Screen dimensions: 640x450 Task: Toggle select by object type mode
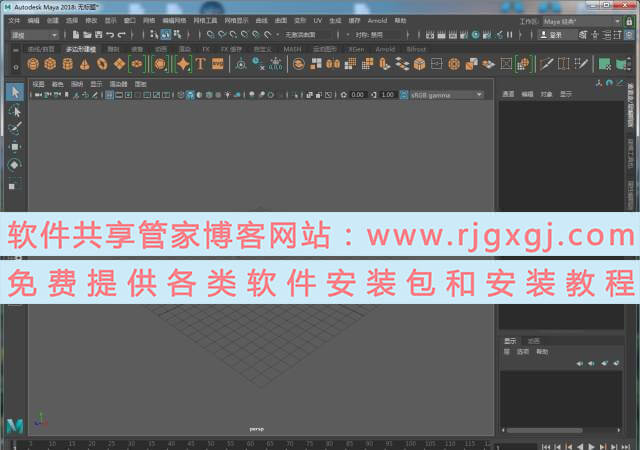click(165, 35)
